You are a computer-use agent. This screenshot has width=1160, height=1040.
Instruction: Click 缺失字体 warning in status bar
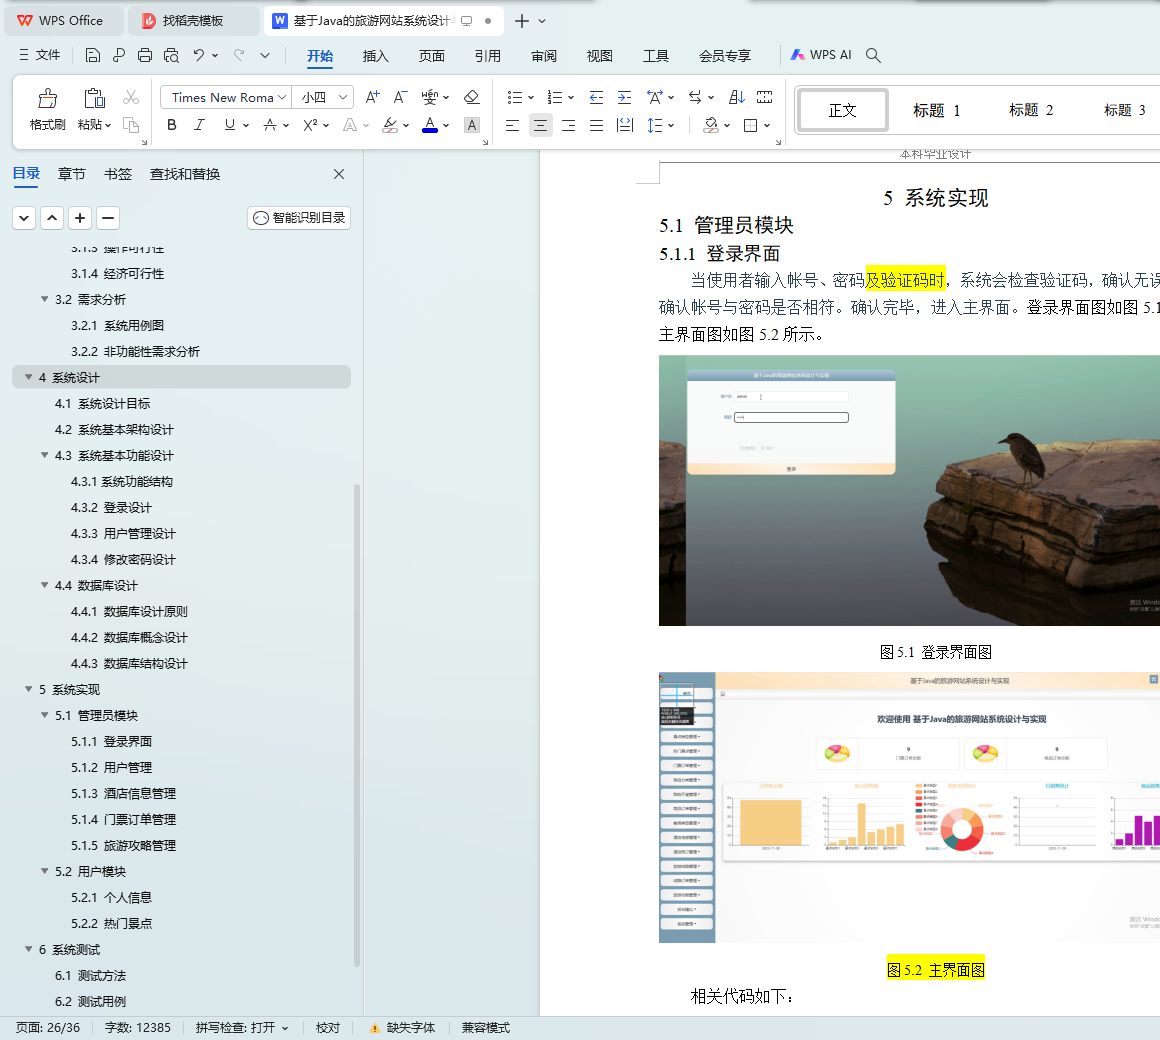(x=402, y=1027)
